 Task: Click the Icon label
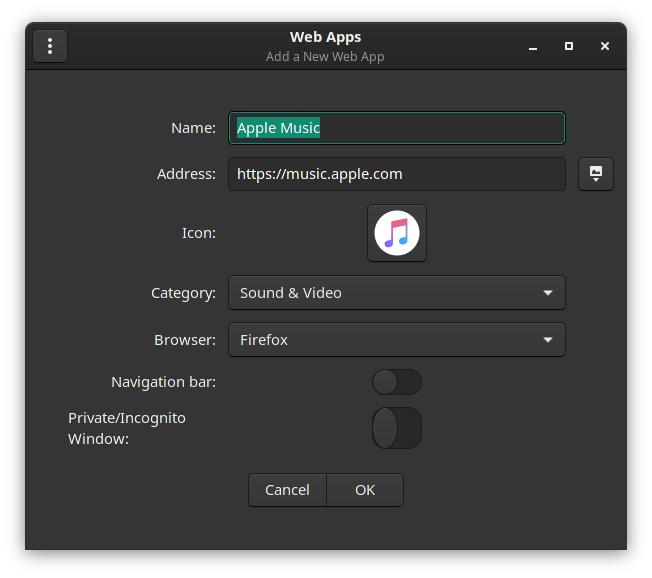click(x=199, y=233)
